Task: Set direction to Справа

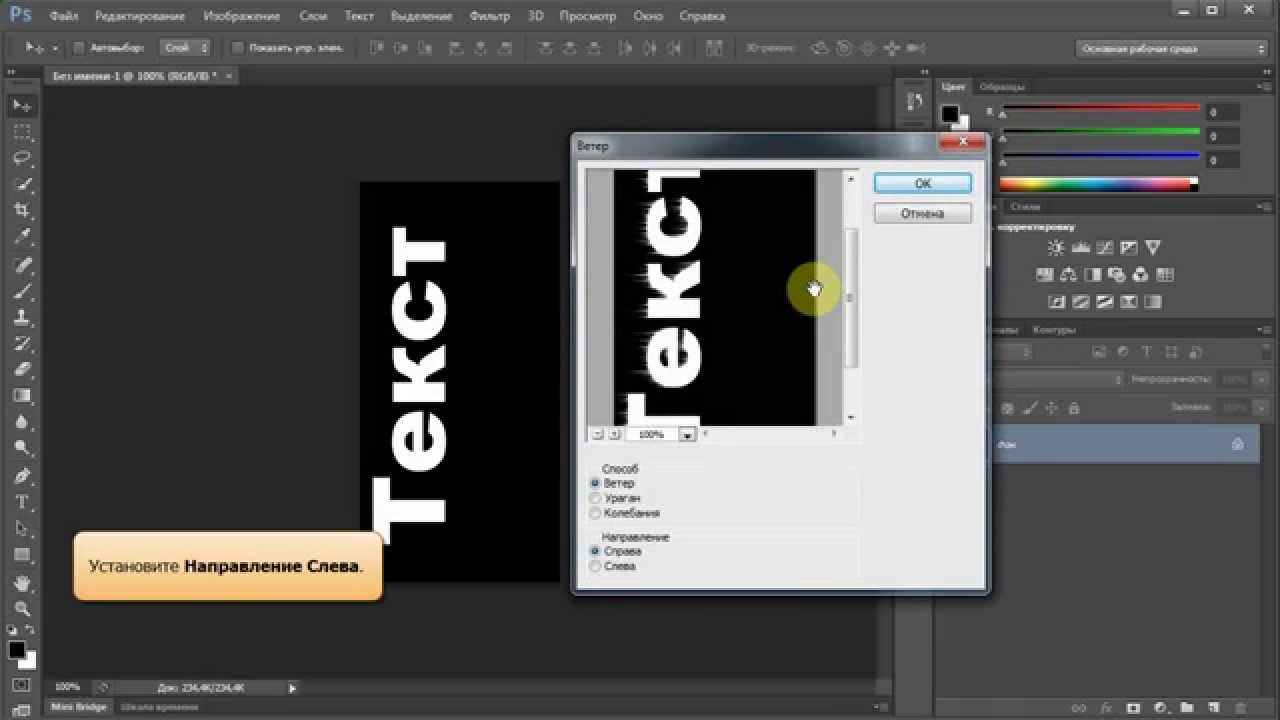Action: [x=595, y=551]
